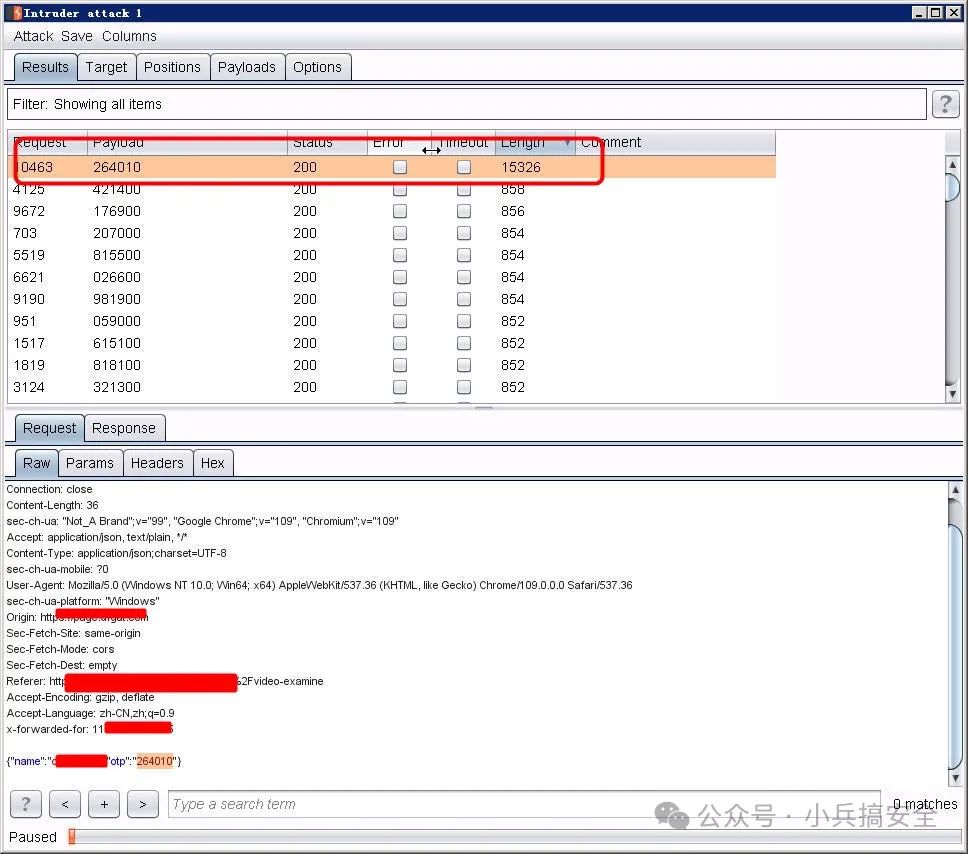
Task: Toggle Error checkbox for payload 176900
Action: (400, 211)
